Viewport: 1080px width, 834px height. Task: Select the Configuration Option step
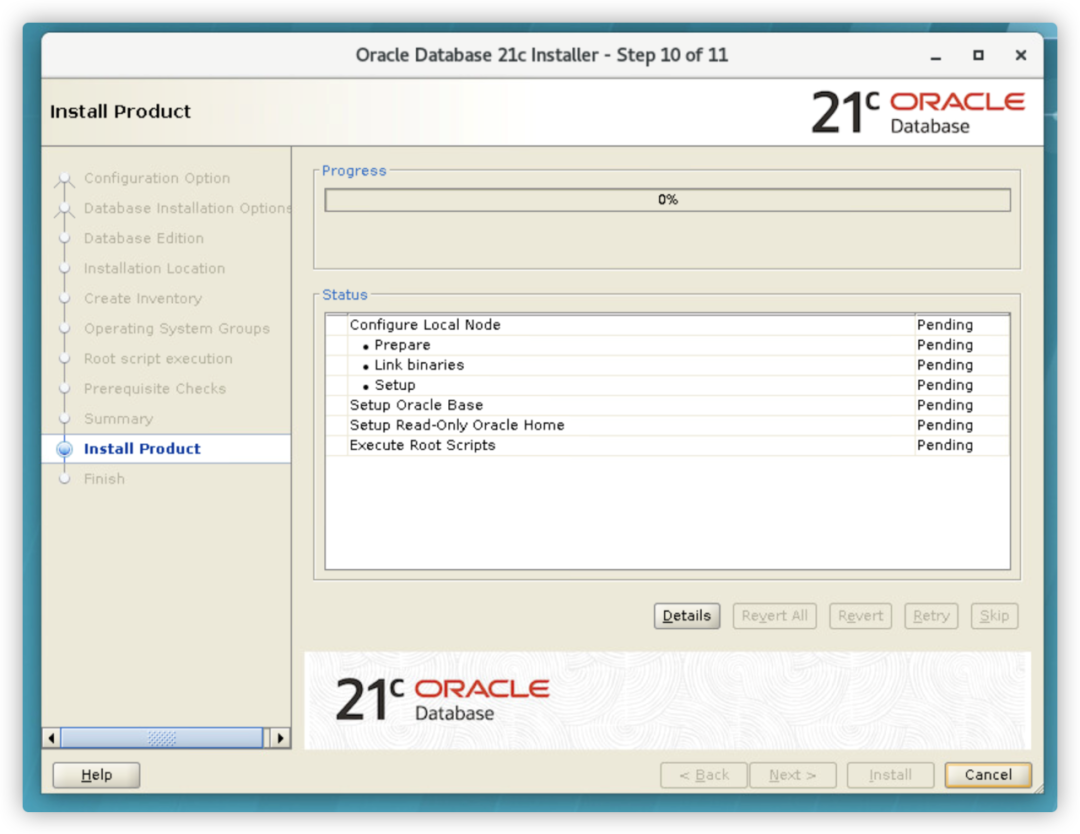click(157, 178)
